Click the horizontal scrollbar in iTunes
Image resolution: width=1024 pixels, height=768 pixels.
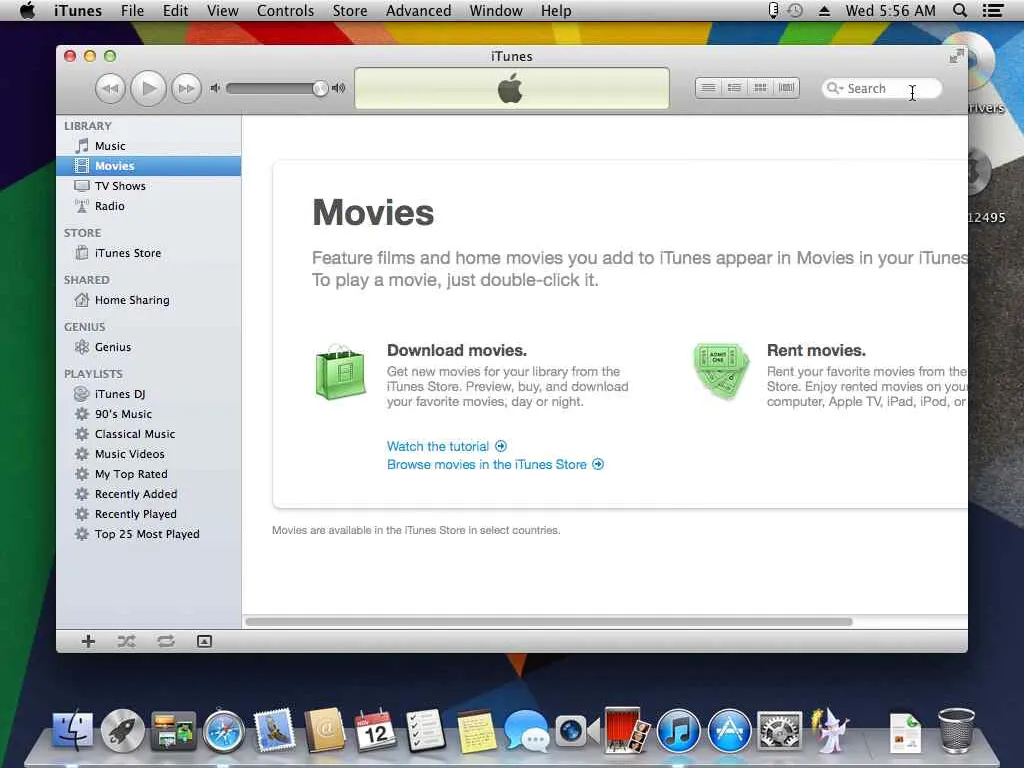click(549, 622)
